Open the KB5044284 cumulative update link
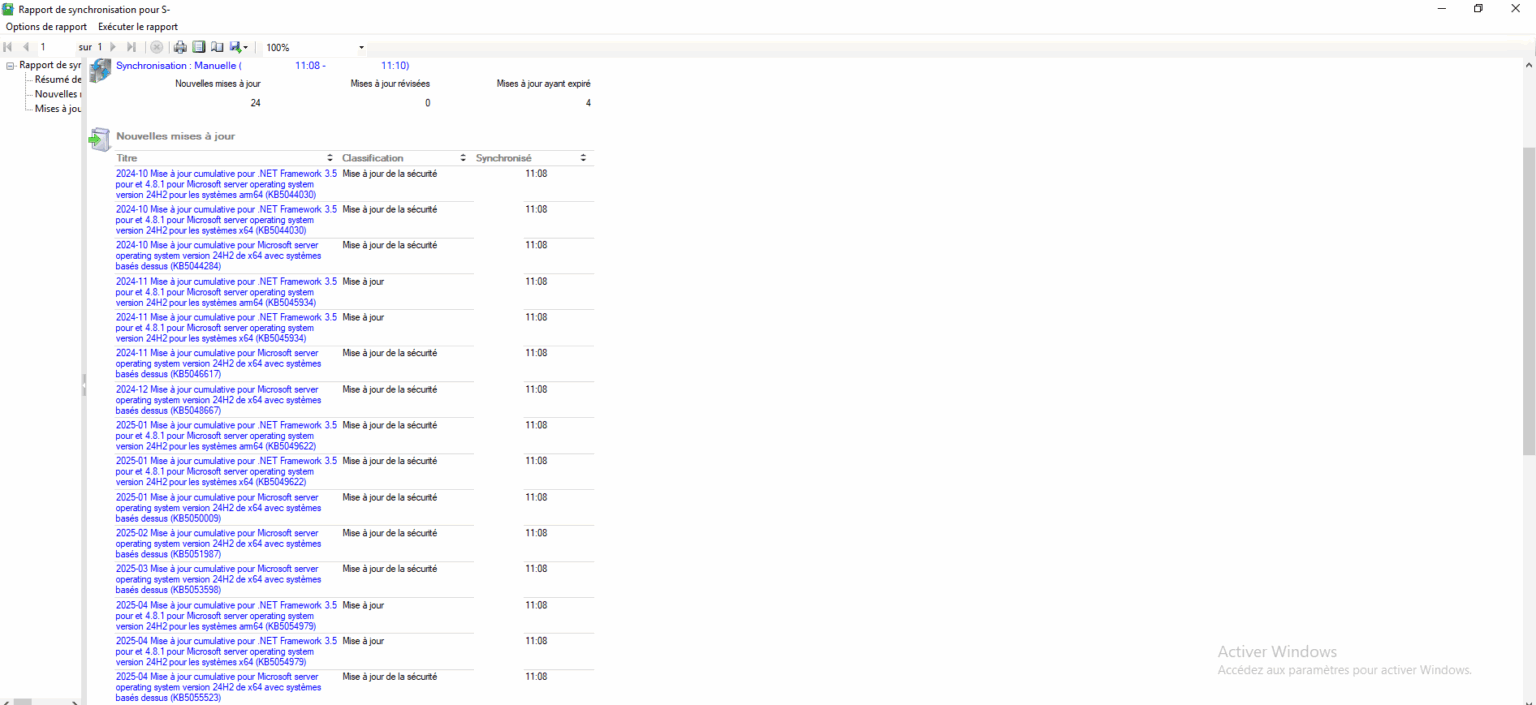The height and width of the screenshot is (705, 1536). pos(217,255)
